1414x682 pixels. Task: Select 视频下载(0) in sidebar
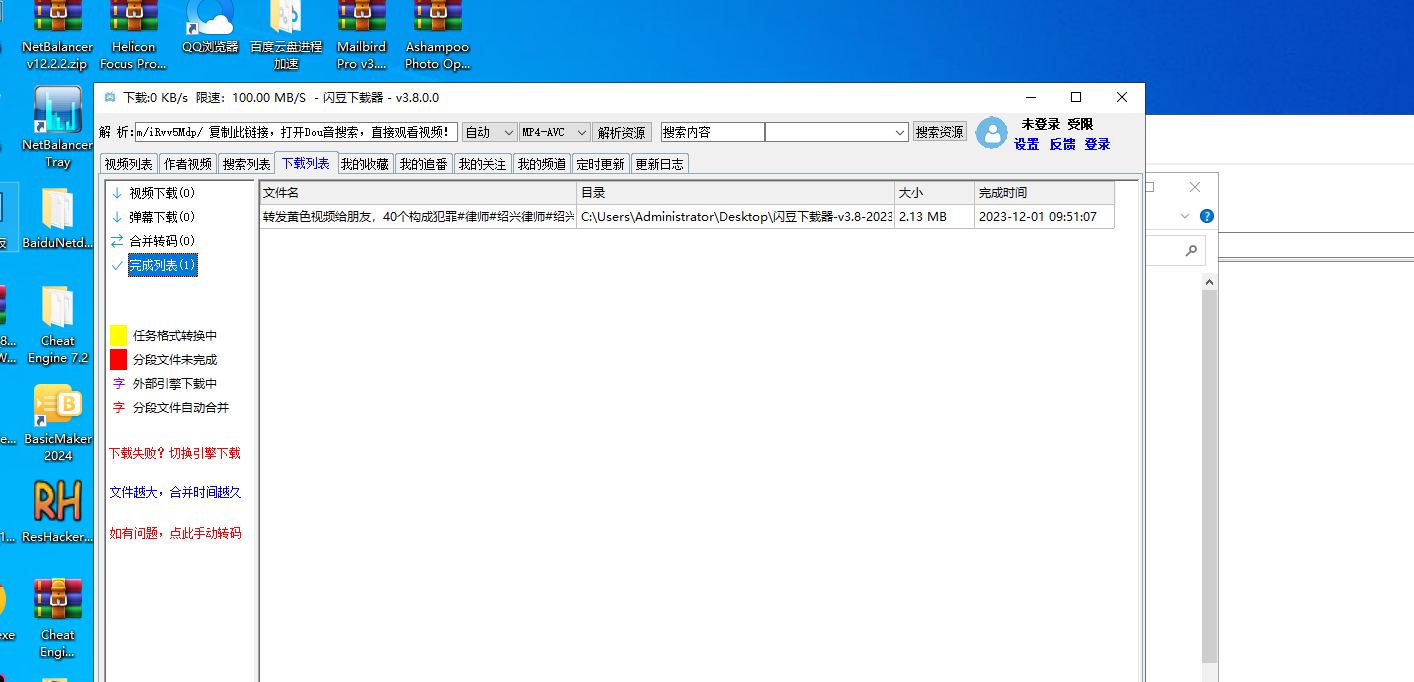(162, 193)
